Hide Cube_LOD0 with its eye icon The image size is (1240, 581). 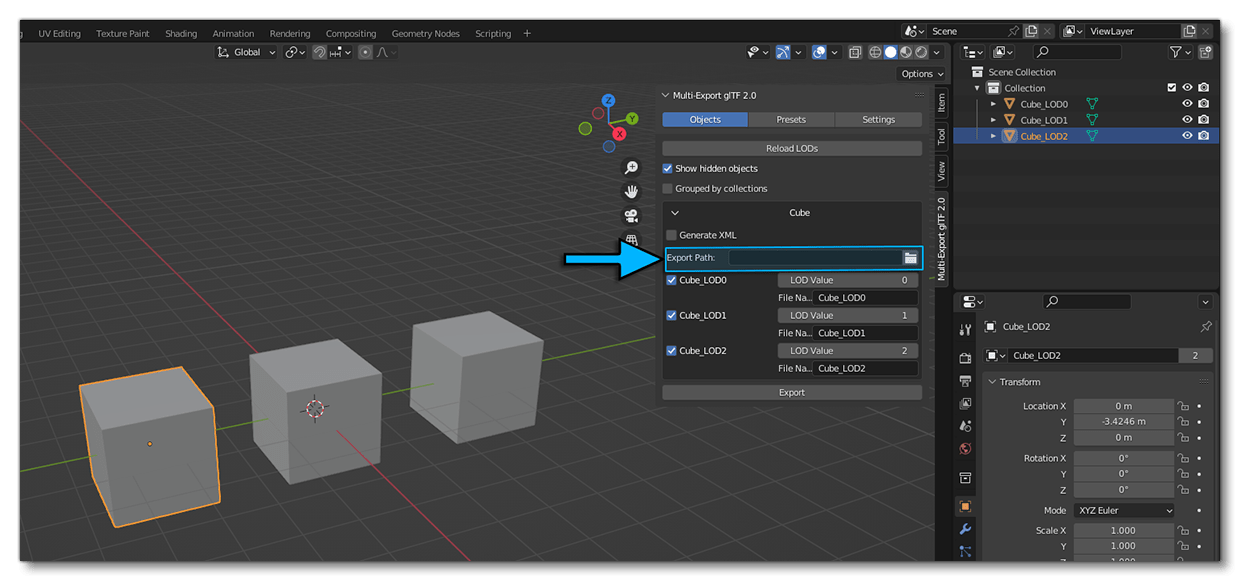coord(1187,104)
